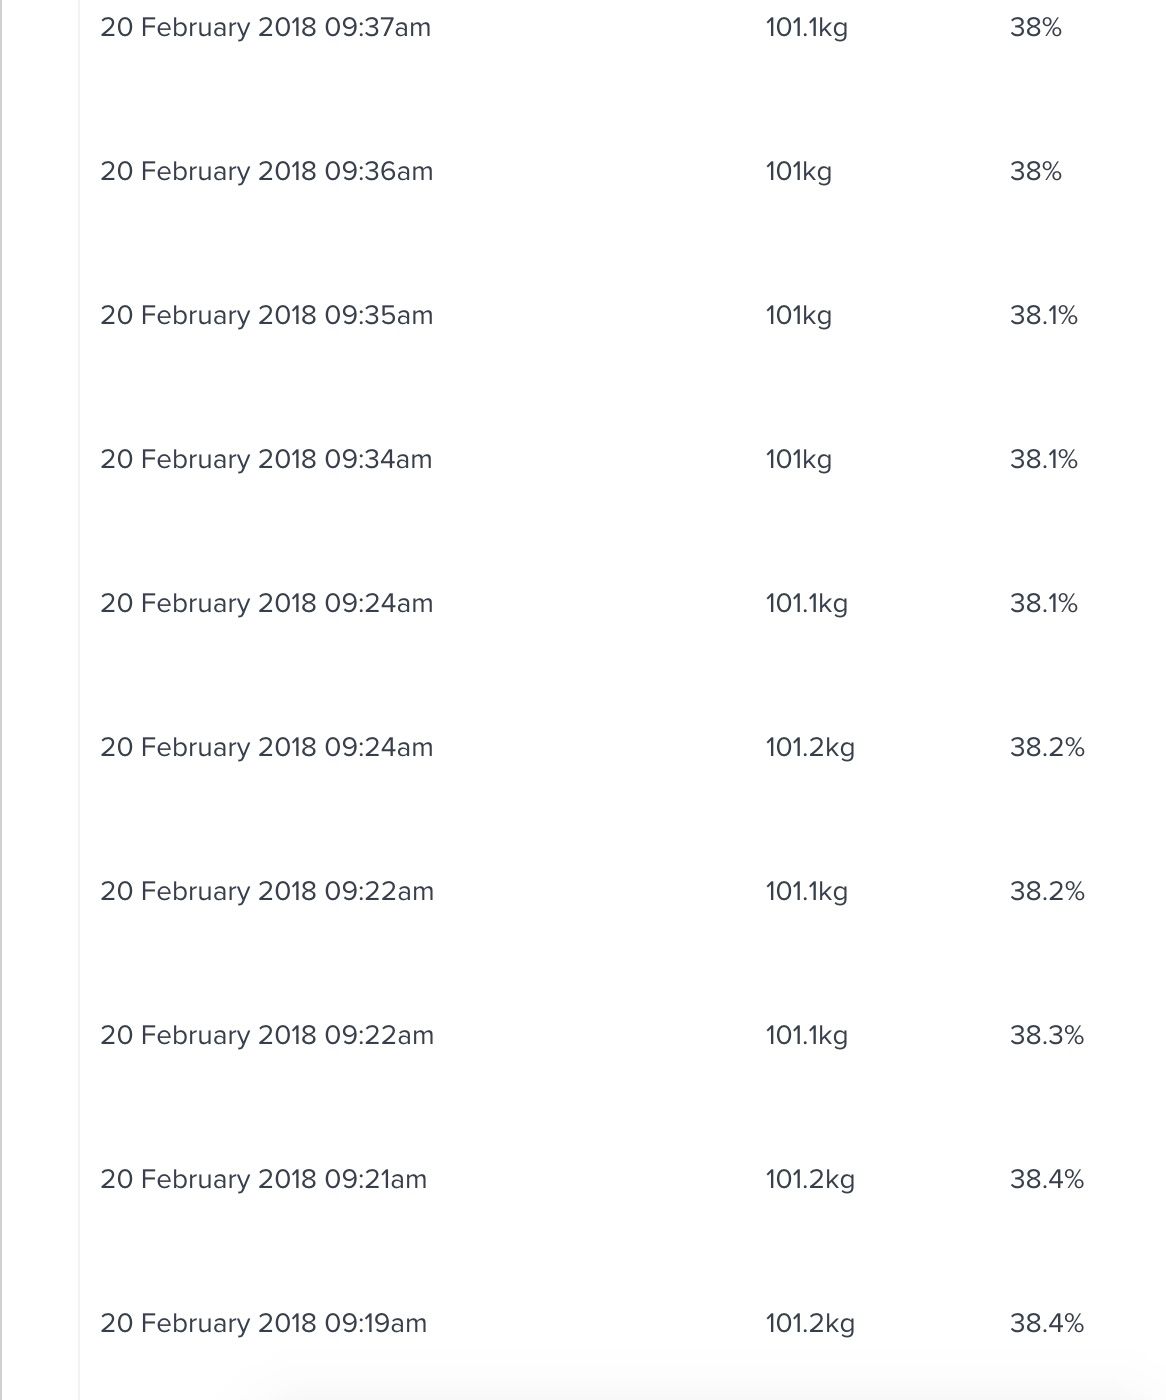The width and height of the screenshot is (1166, 1400).
Task: Click the 101.1kg weight recorded at 09:24am
Action: click(806, 604)
